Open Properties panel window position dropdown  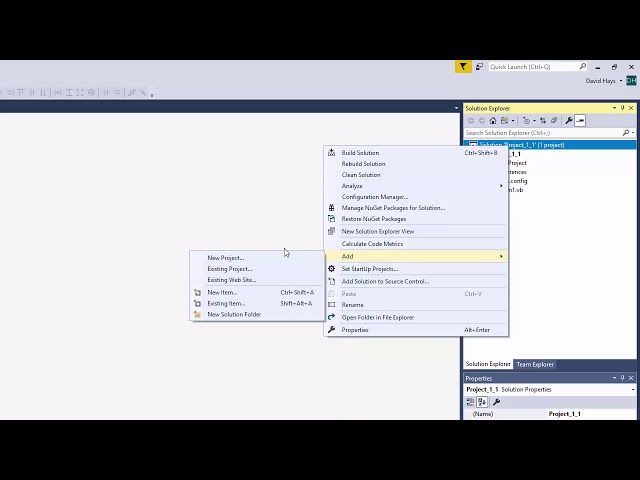tap(614, 378)
